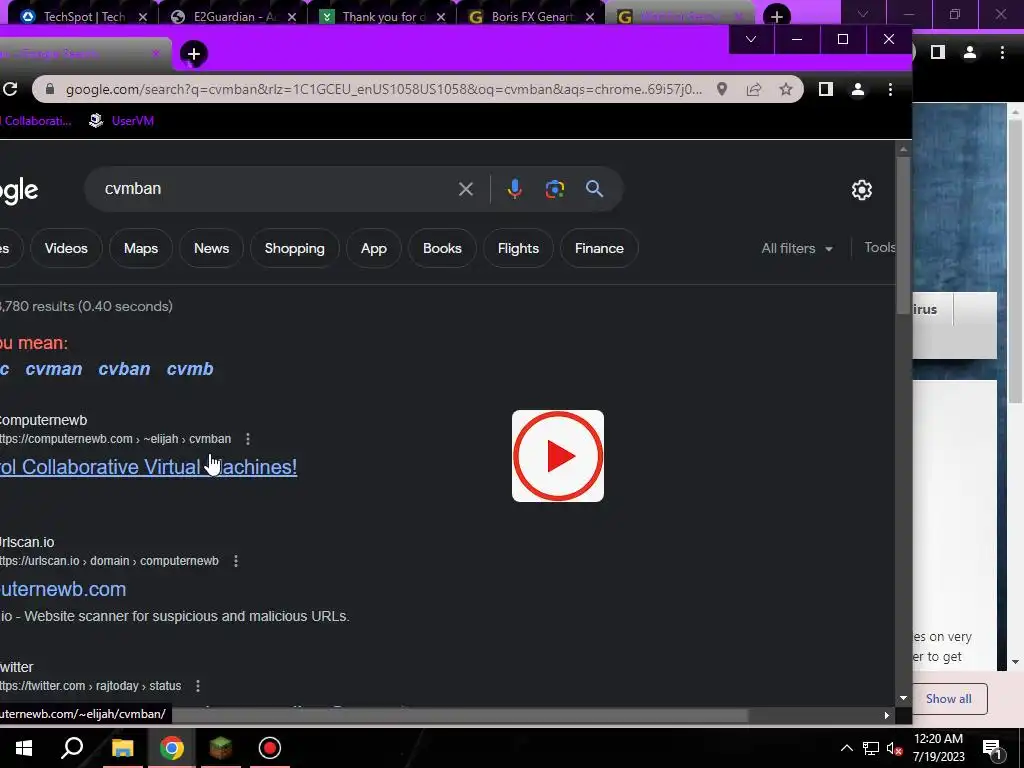Image resolution: width=1024 pixels, height=768 pixels.
Task: Click the Chrome taskbar icon
Action: click(x=172, y=748)
